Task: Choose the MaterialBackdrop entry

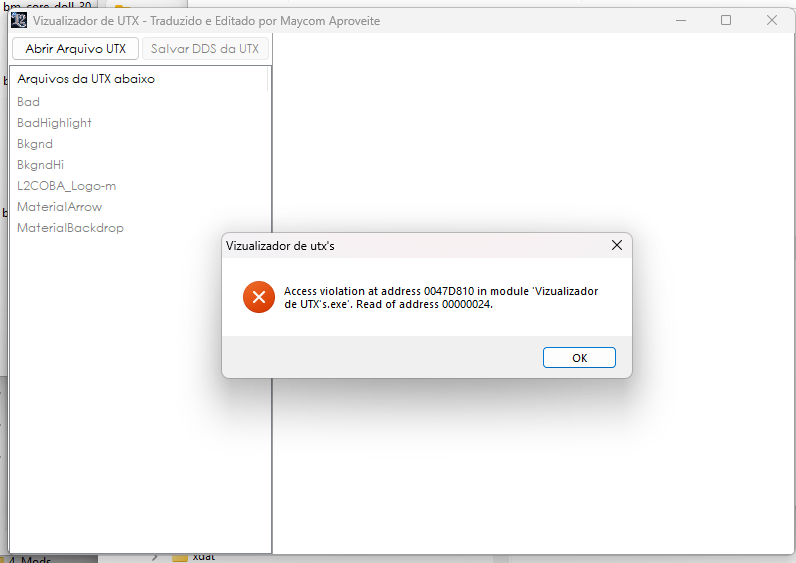Action: 71,228
